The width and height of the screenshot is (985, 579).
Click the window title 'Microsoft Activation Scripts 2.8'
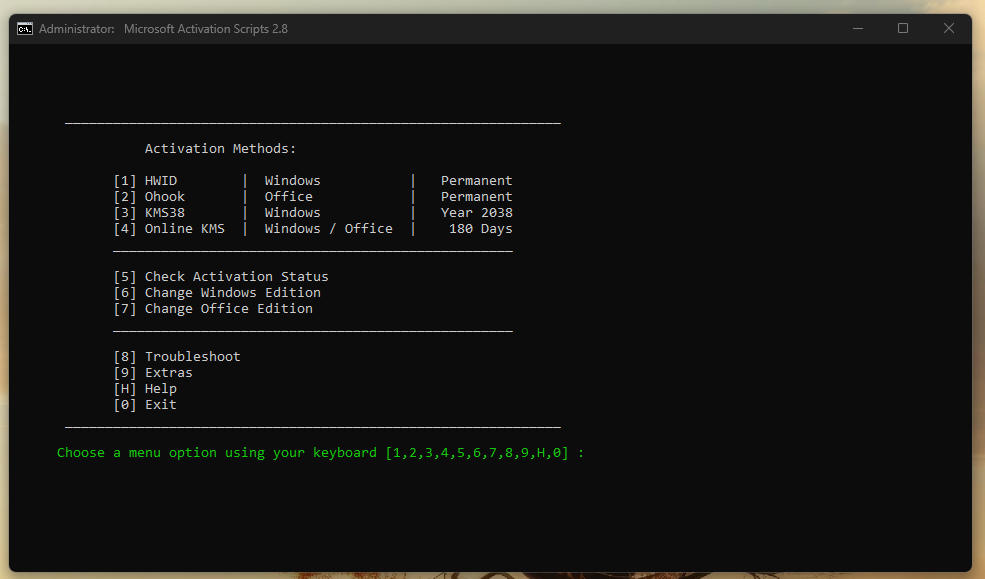coord(205,29)
